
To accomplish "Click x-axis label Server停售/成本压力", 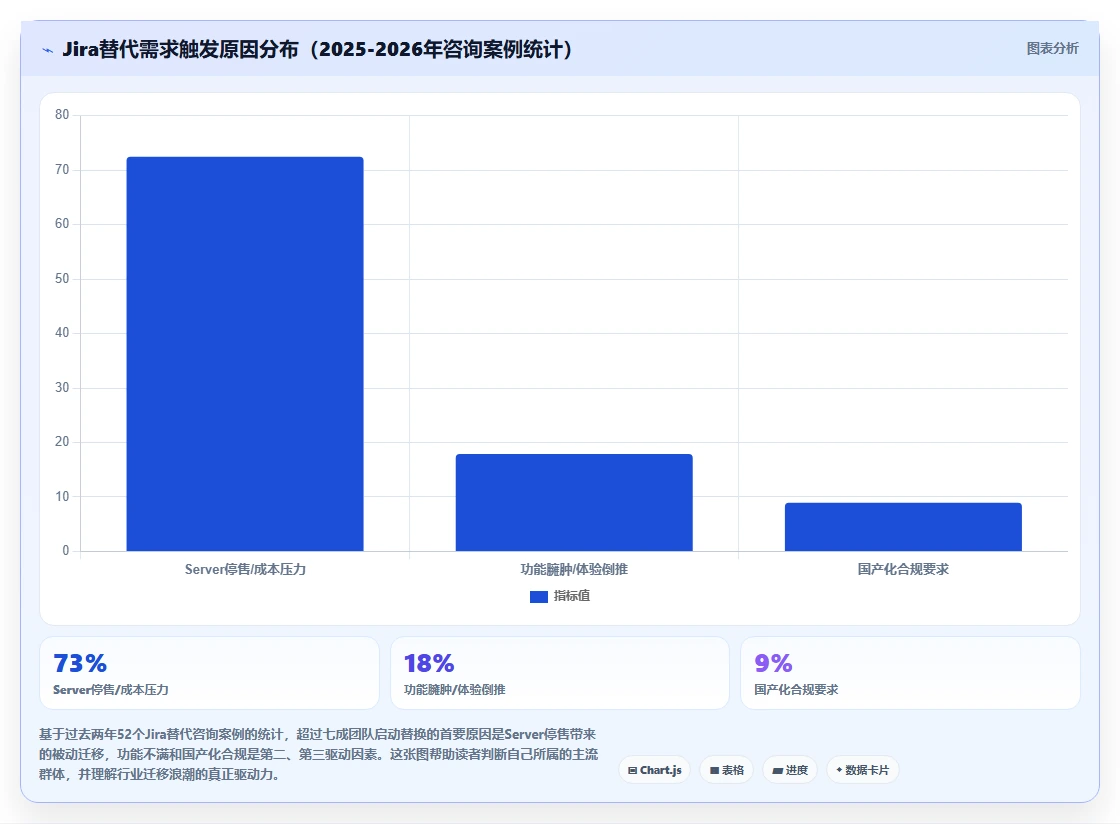I will click(x=245, y=569).
